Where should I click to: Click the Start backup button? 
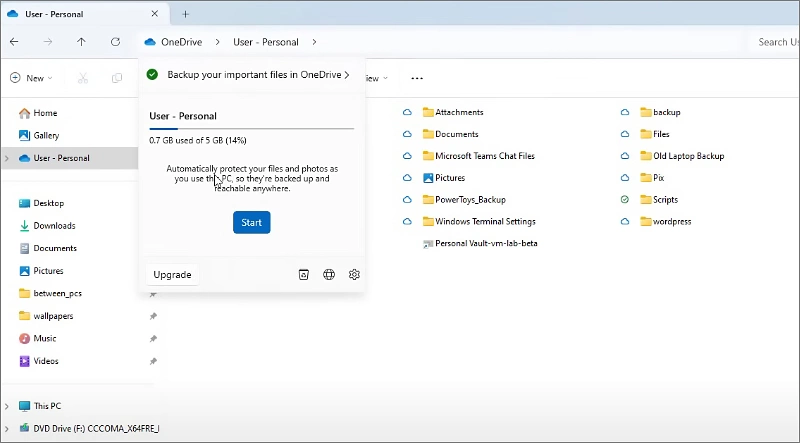[x=252, y=223]
